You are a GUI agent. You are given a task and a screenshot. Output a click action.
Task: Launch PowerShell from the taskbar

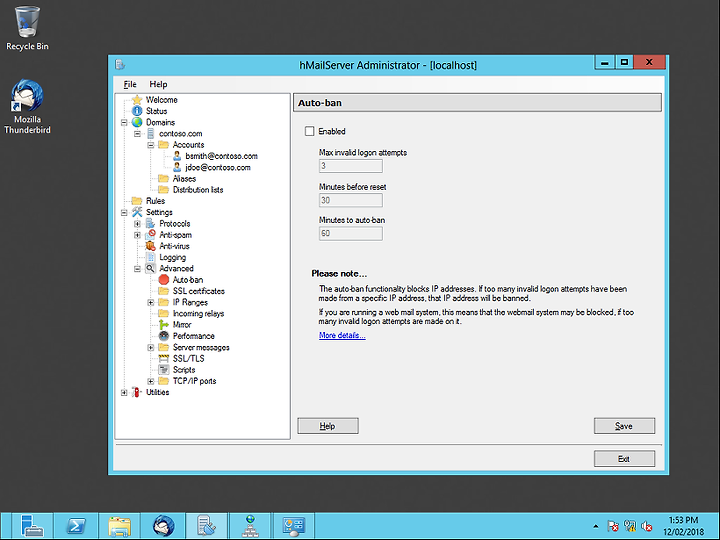(76, 526)
